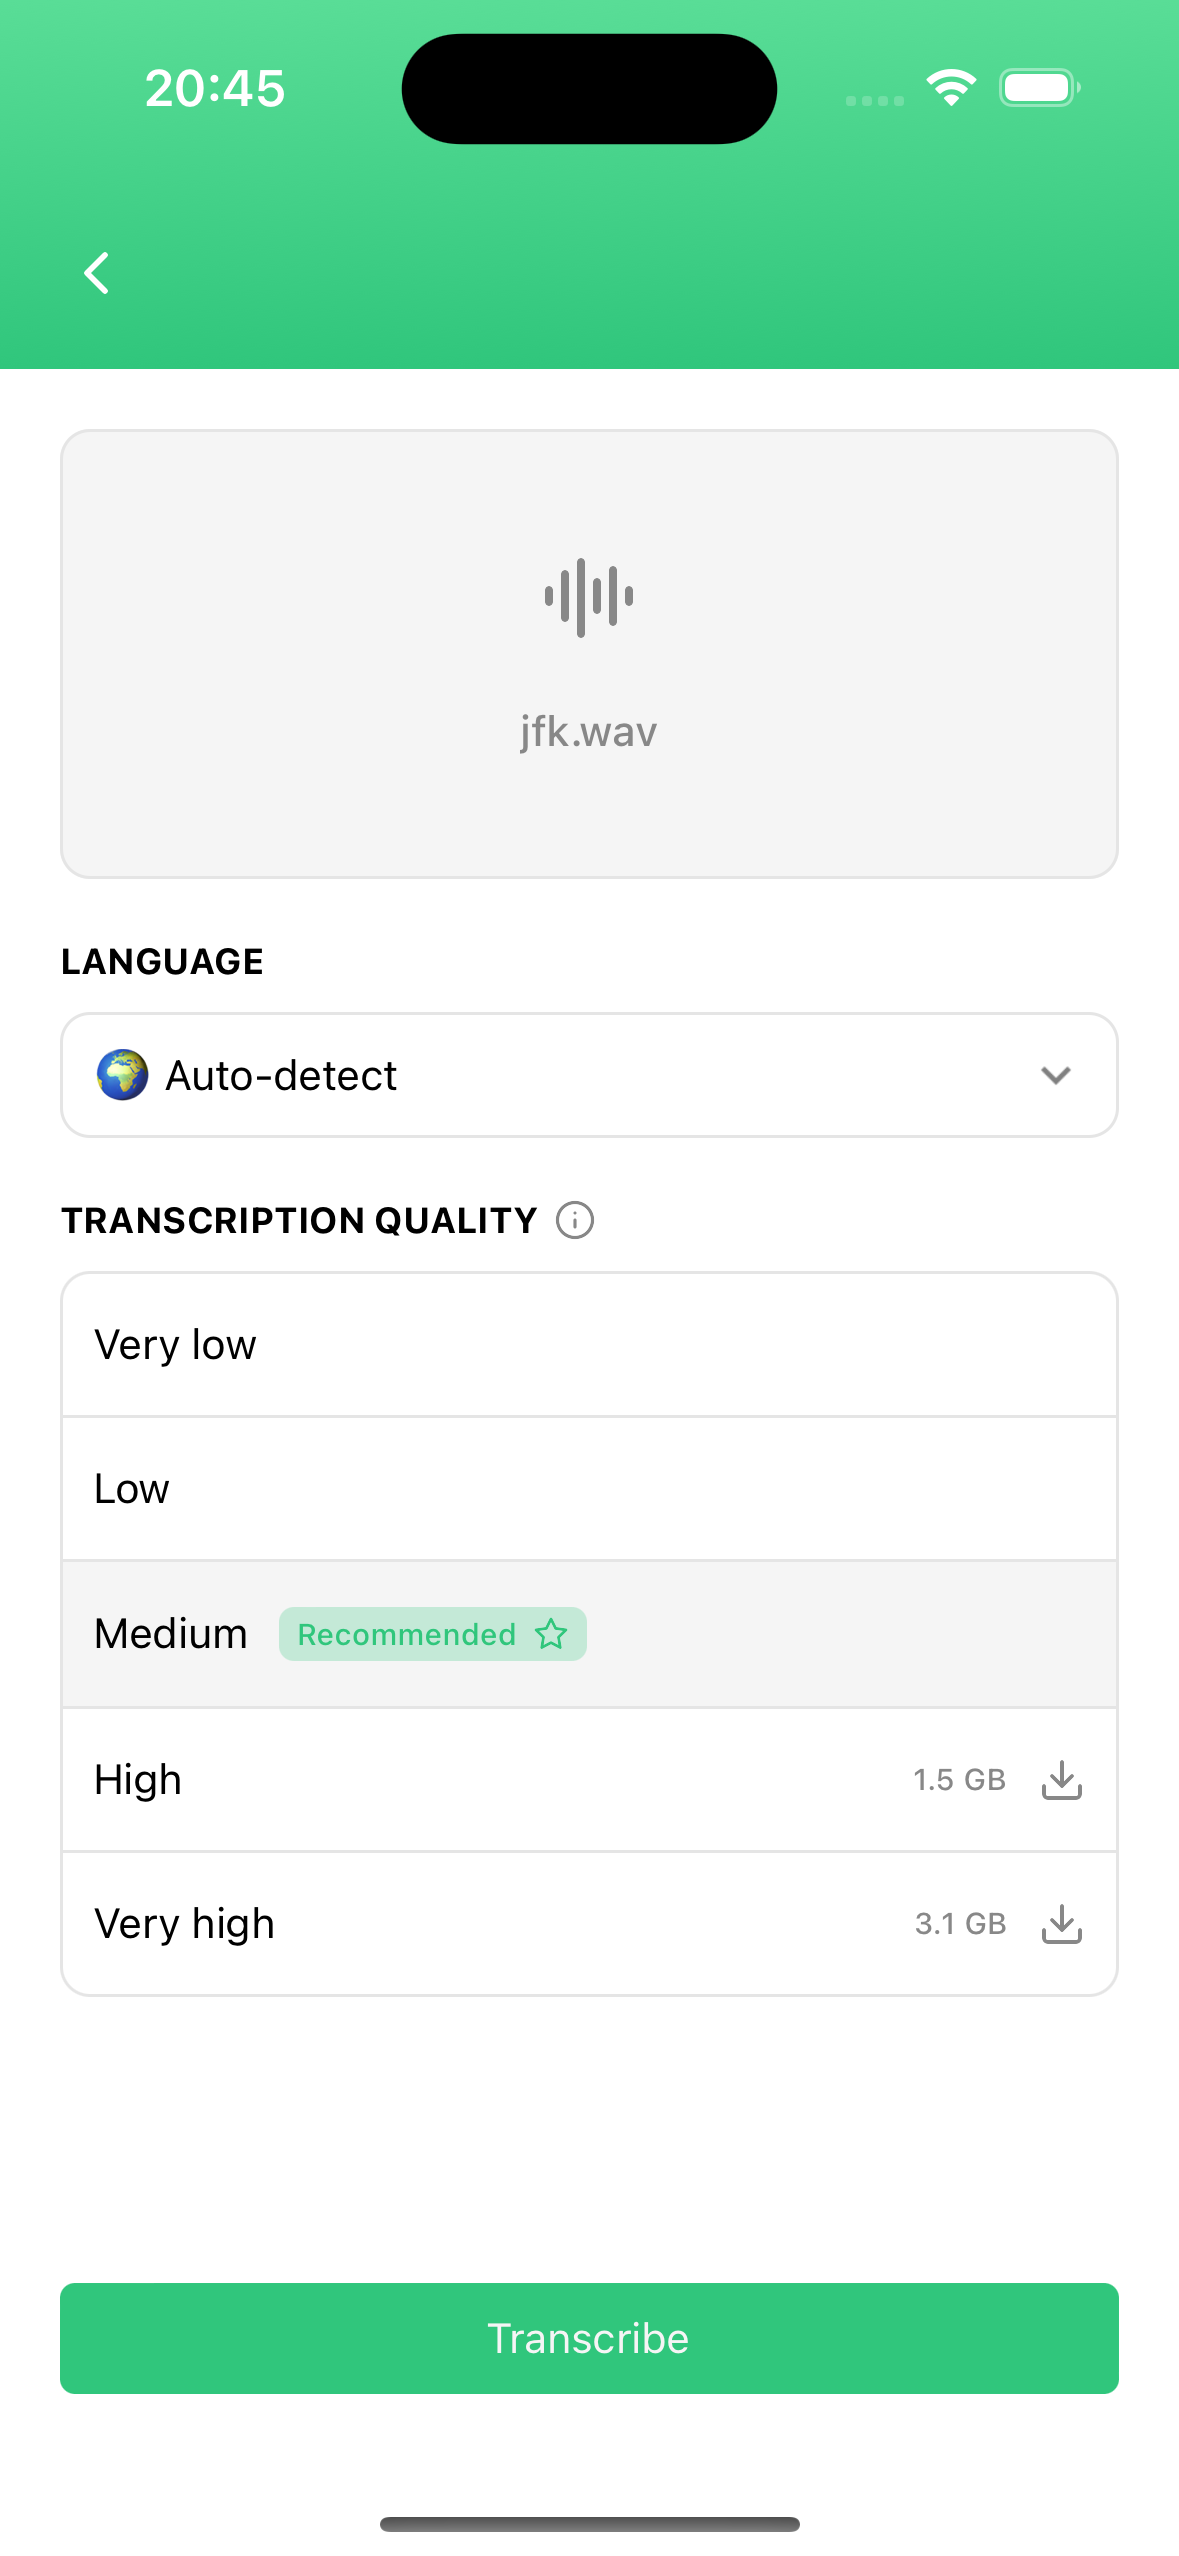Screen dimensions: 1179x2556
Task: Tap the star in Recommended badge
Action: tap(551, 1634)
